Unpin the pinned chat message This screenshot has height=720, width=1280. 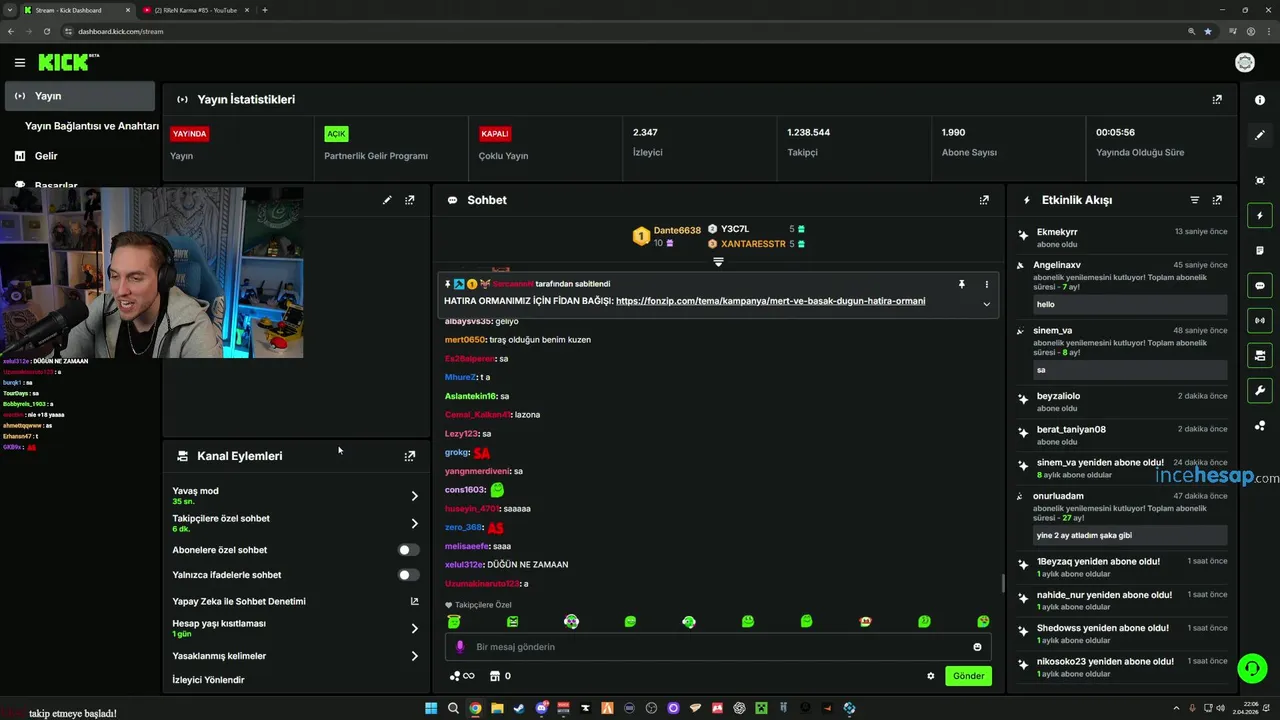(x=962, y=284)
